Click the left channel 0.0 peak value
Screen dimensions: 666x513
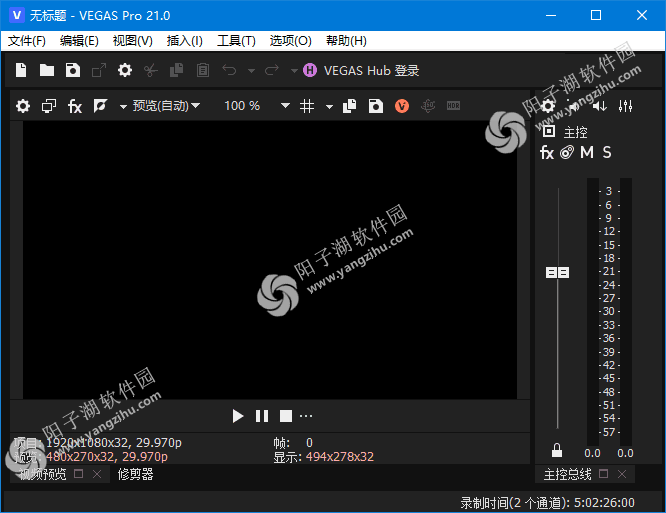coord(592,454)
